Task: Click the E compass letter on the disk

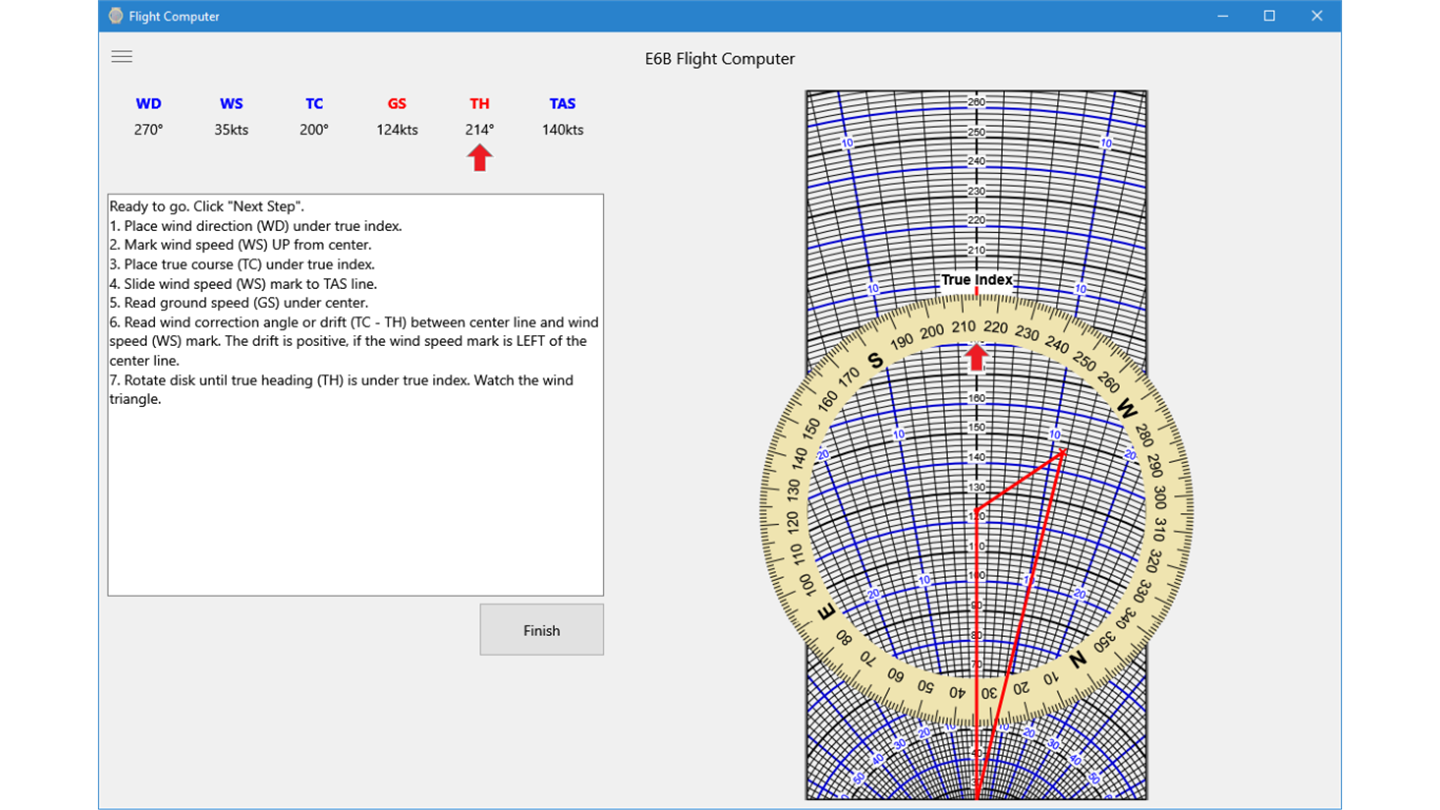Action: pos(827,612)
